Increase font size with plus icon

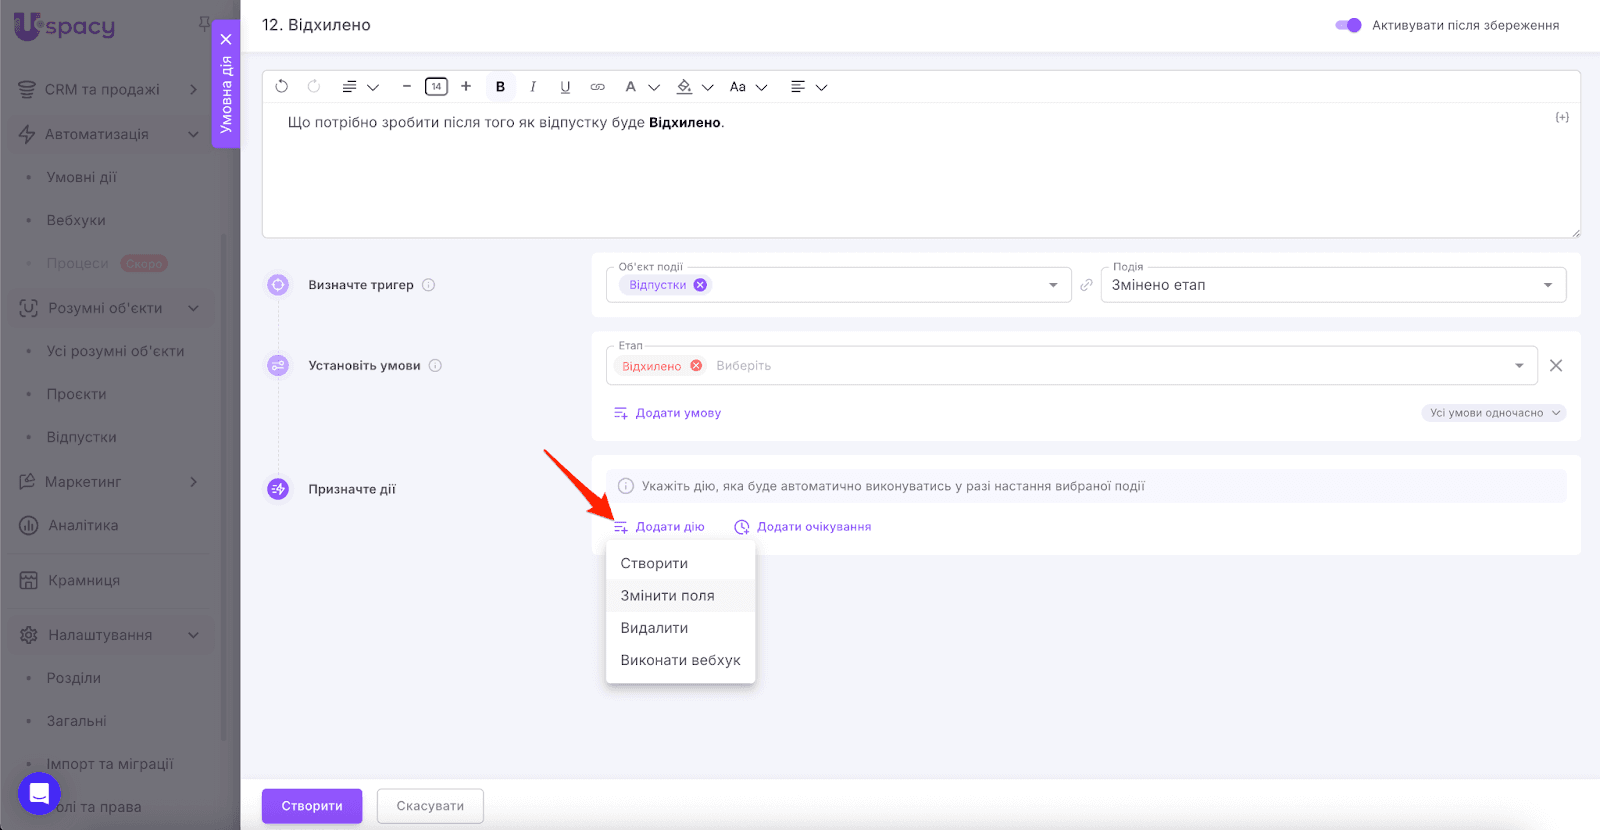(466, 87)
